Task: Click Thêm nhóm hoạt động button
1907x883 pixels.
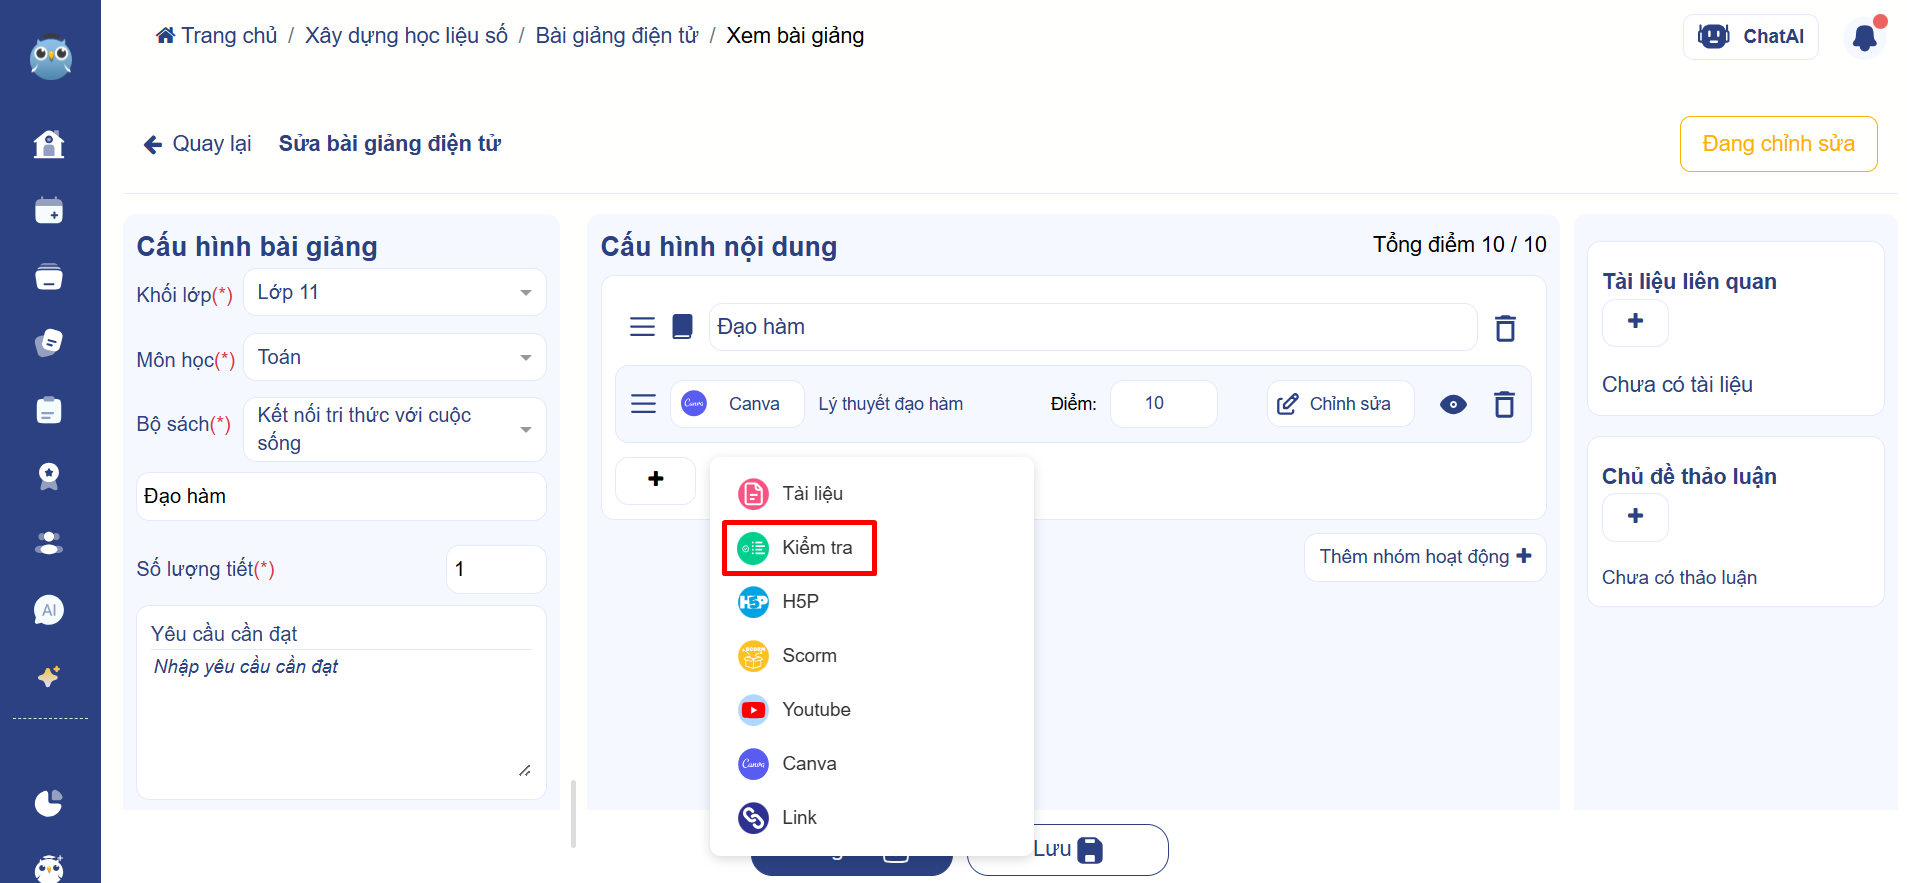Action: 1424,557
